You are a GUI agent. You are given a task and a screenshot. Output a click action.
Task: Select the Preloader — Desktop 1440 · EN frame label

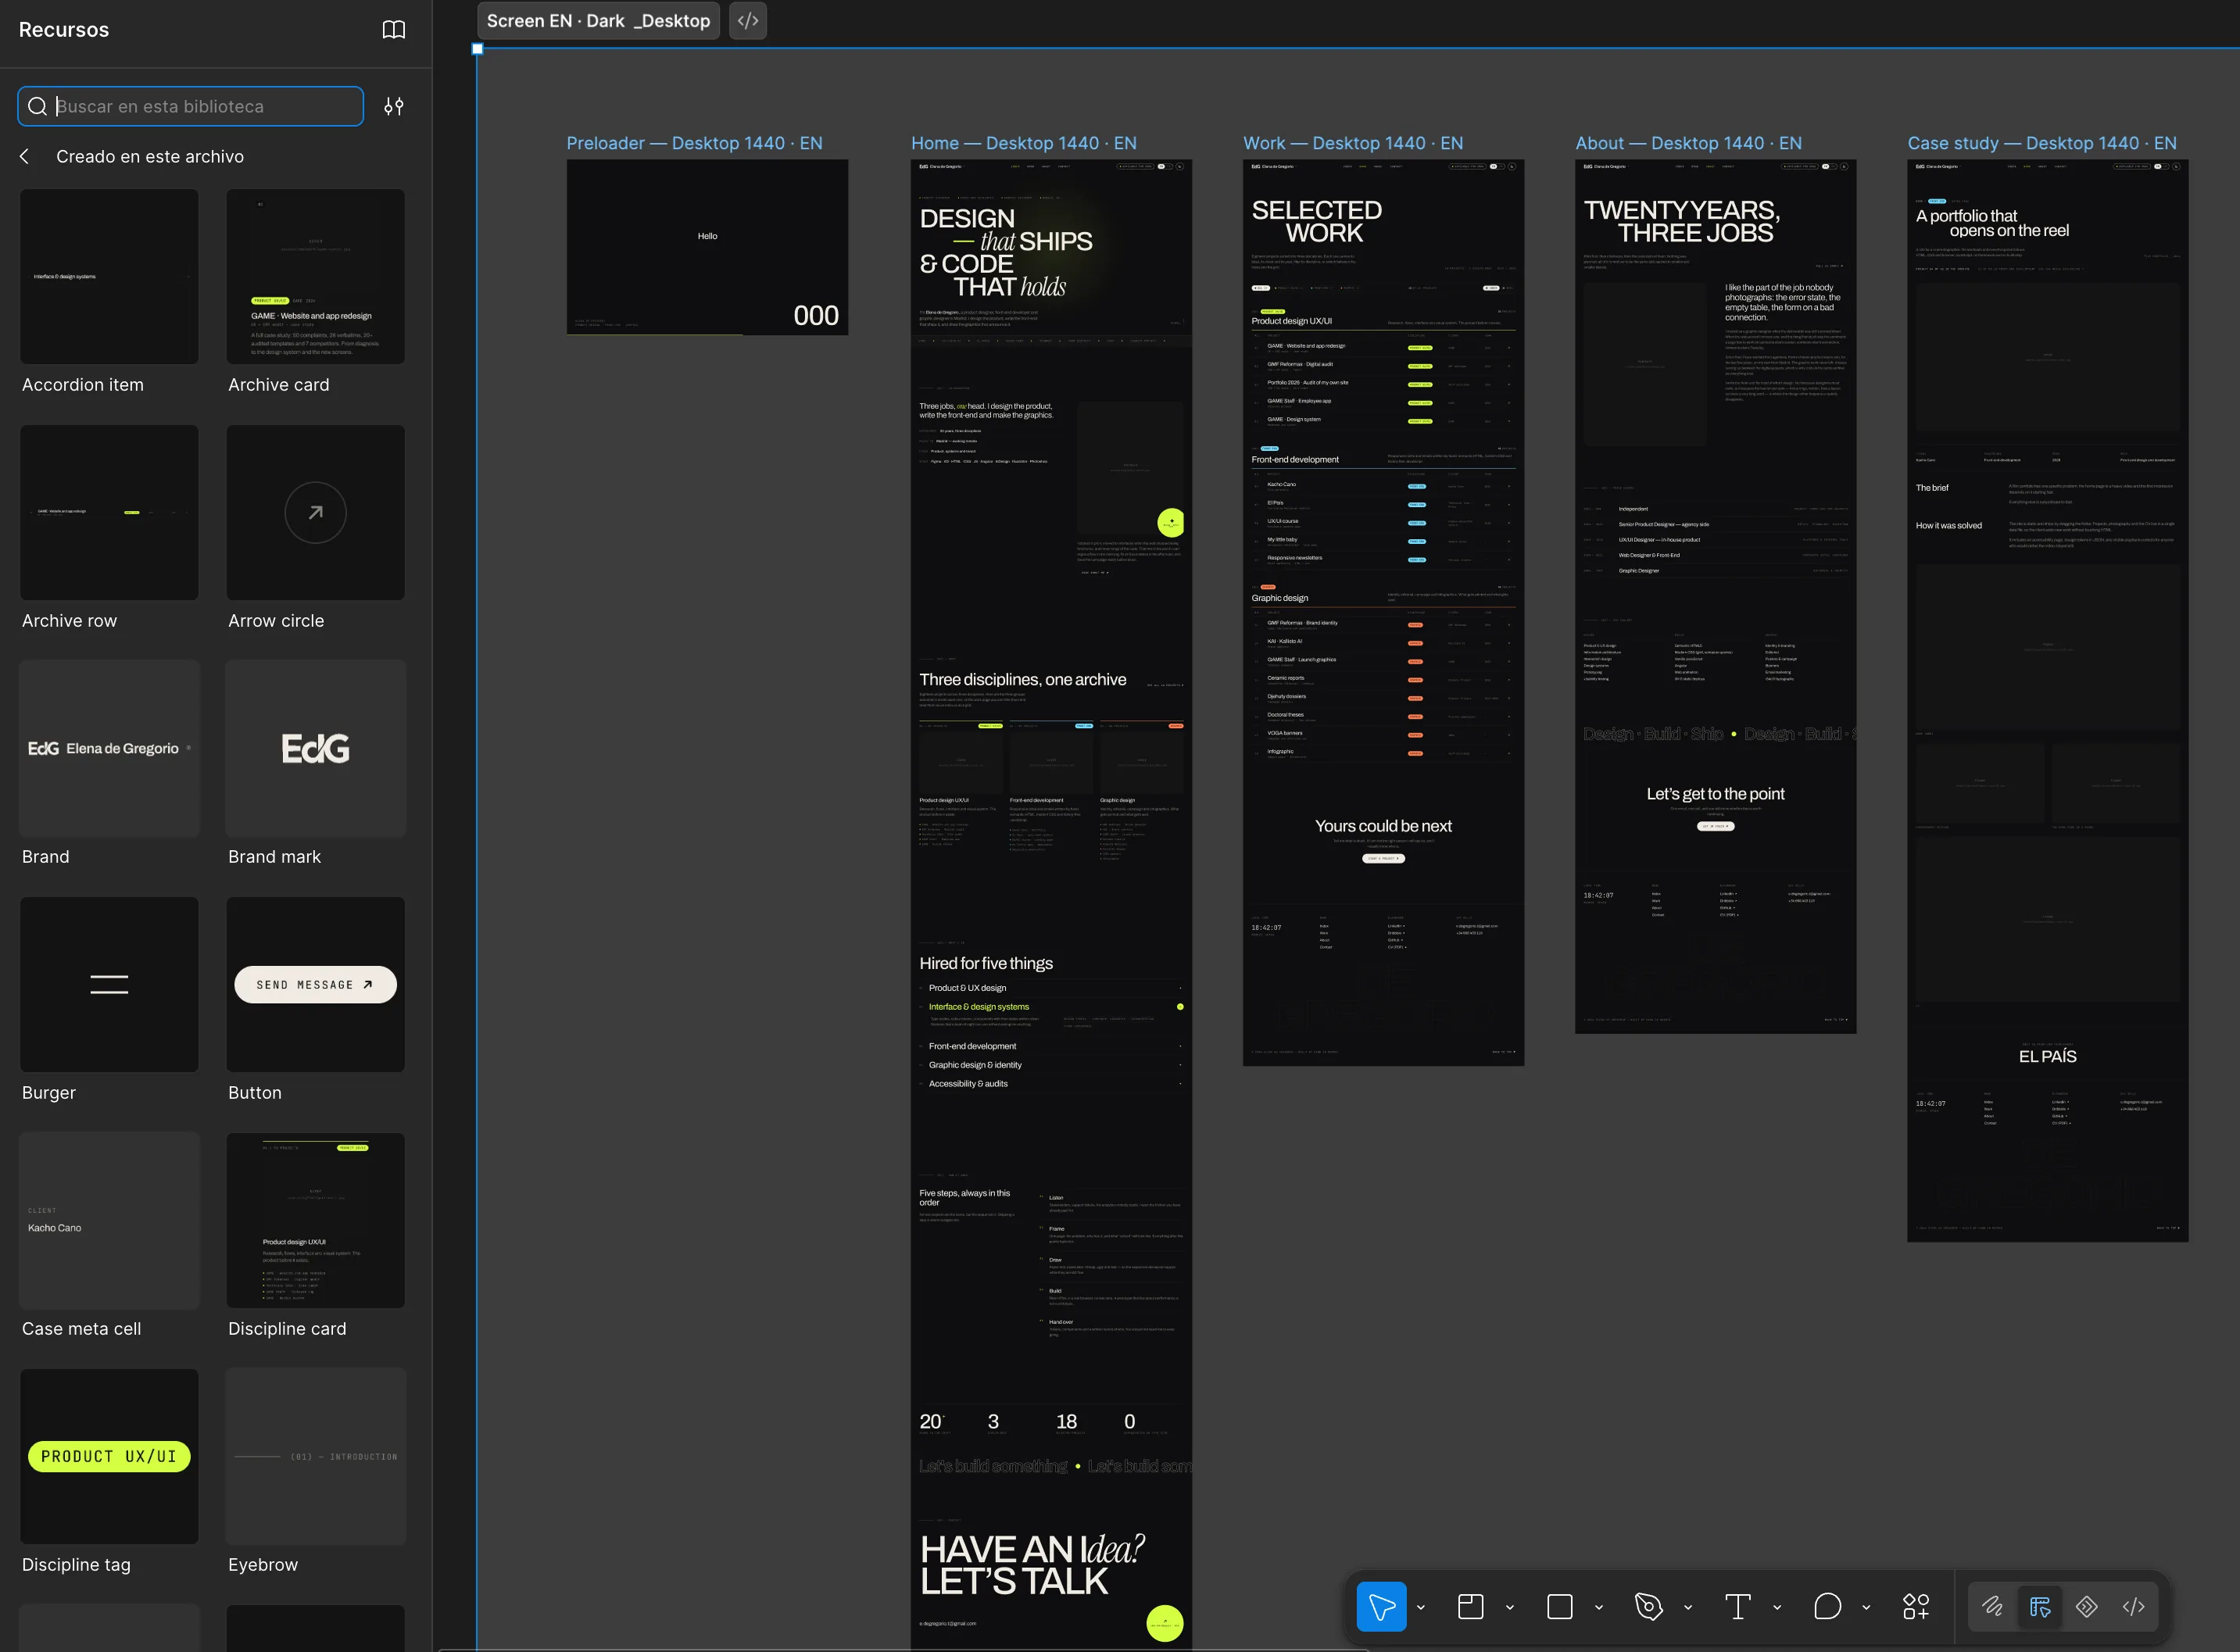coord(695,143)
